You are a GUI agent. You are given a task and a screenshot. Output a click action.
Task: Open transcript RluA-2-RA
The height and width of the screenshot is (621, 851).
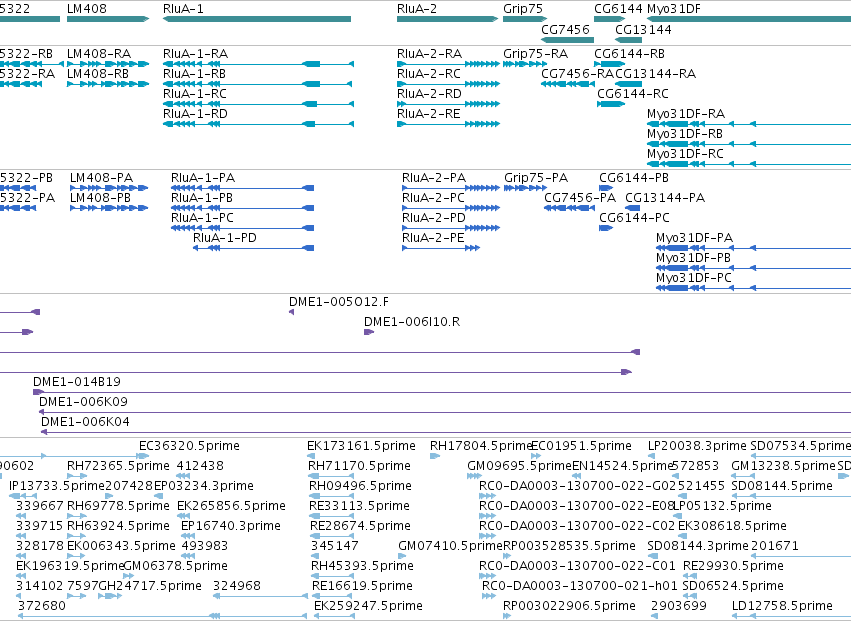429,54
